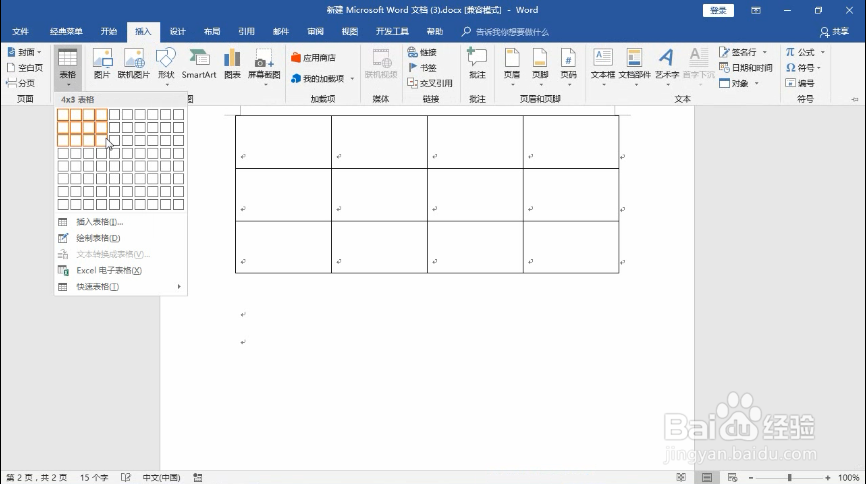Open the Header (页眉) options
The height and width of the screenshot is (484, 866).
pyautogui.click(x=512, y=66)
